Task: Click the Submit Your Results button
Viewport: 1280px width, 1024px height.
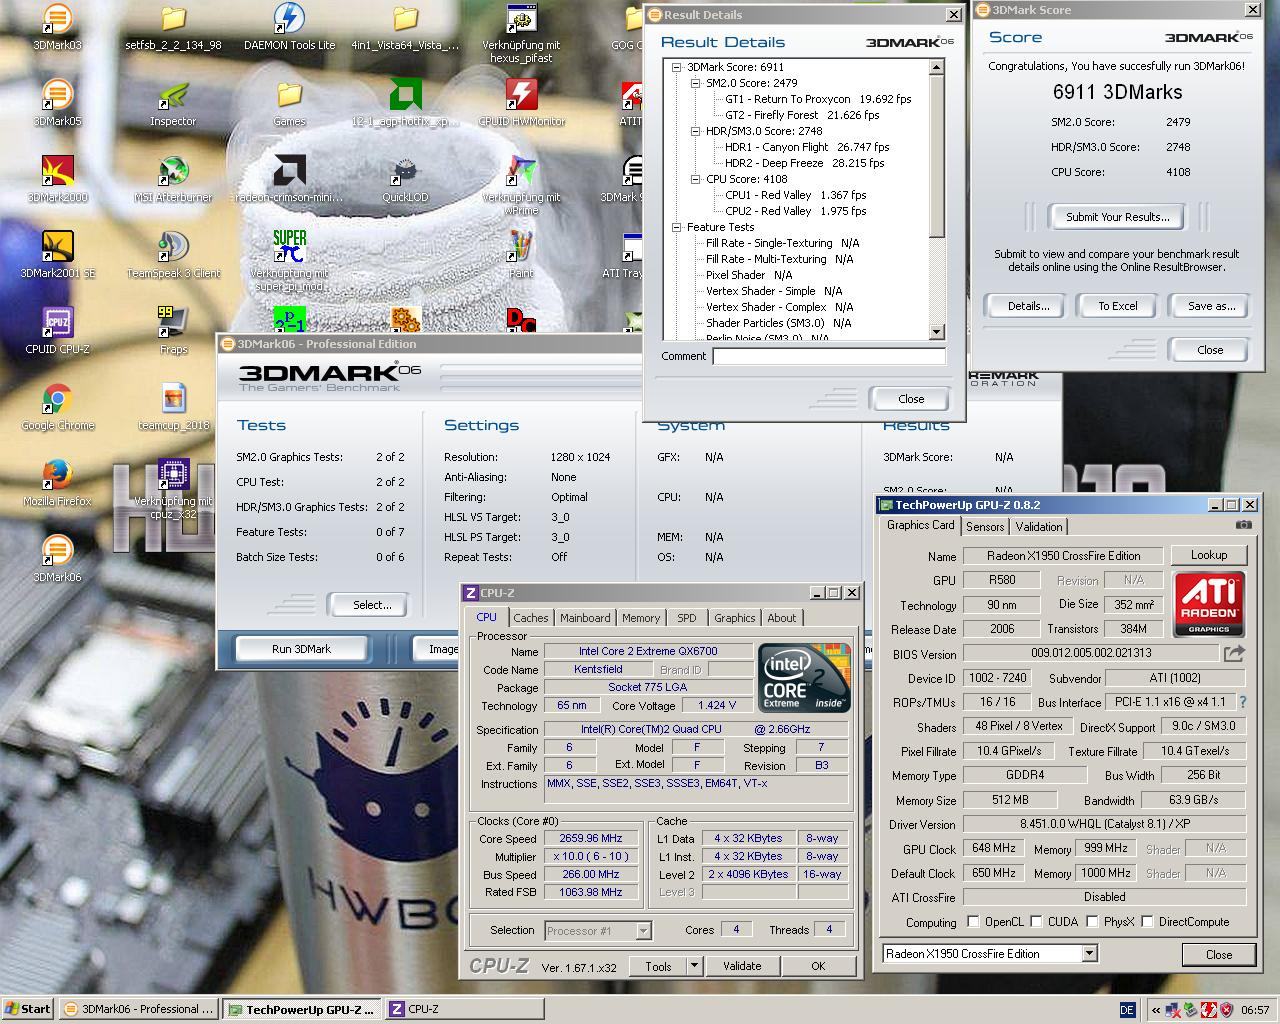Action: pyautogui.click(x=1117, y=217)
